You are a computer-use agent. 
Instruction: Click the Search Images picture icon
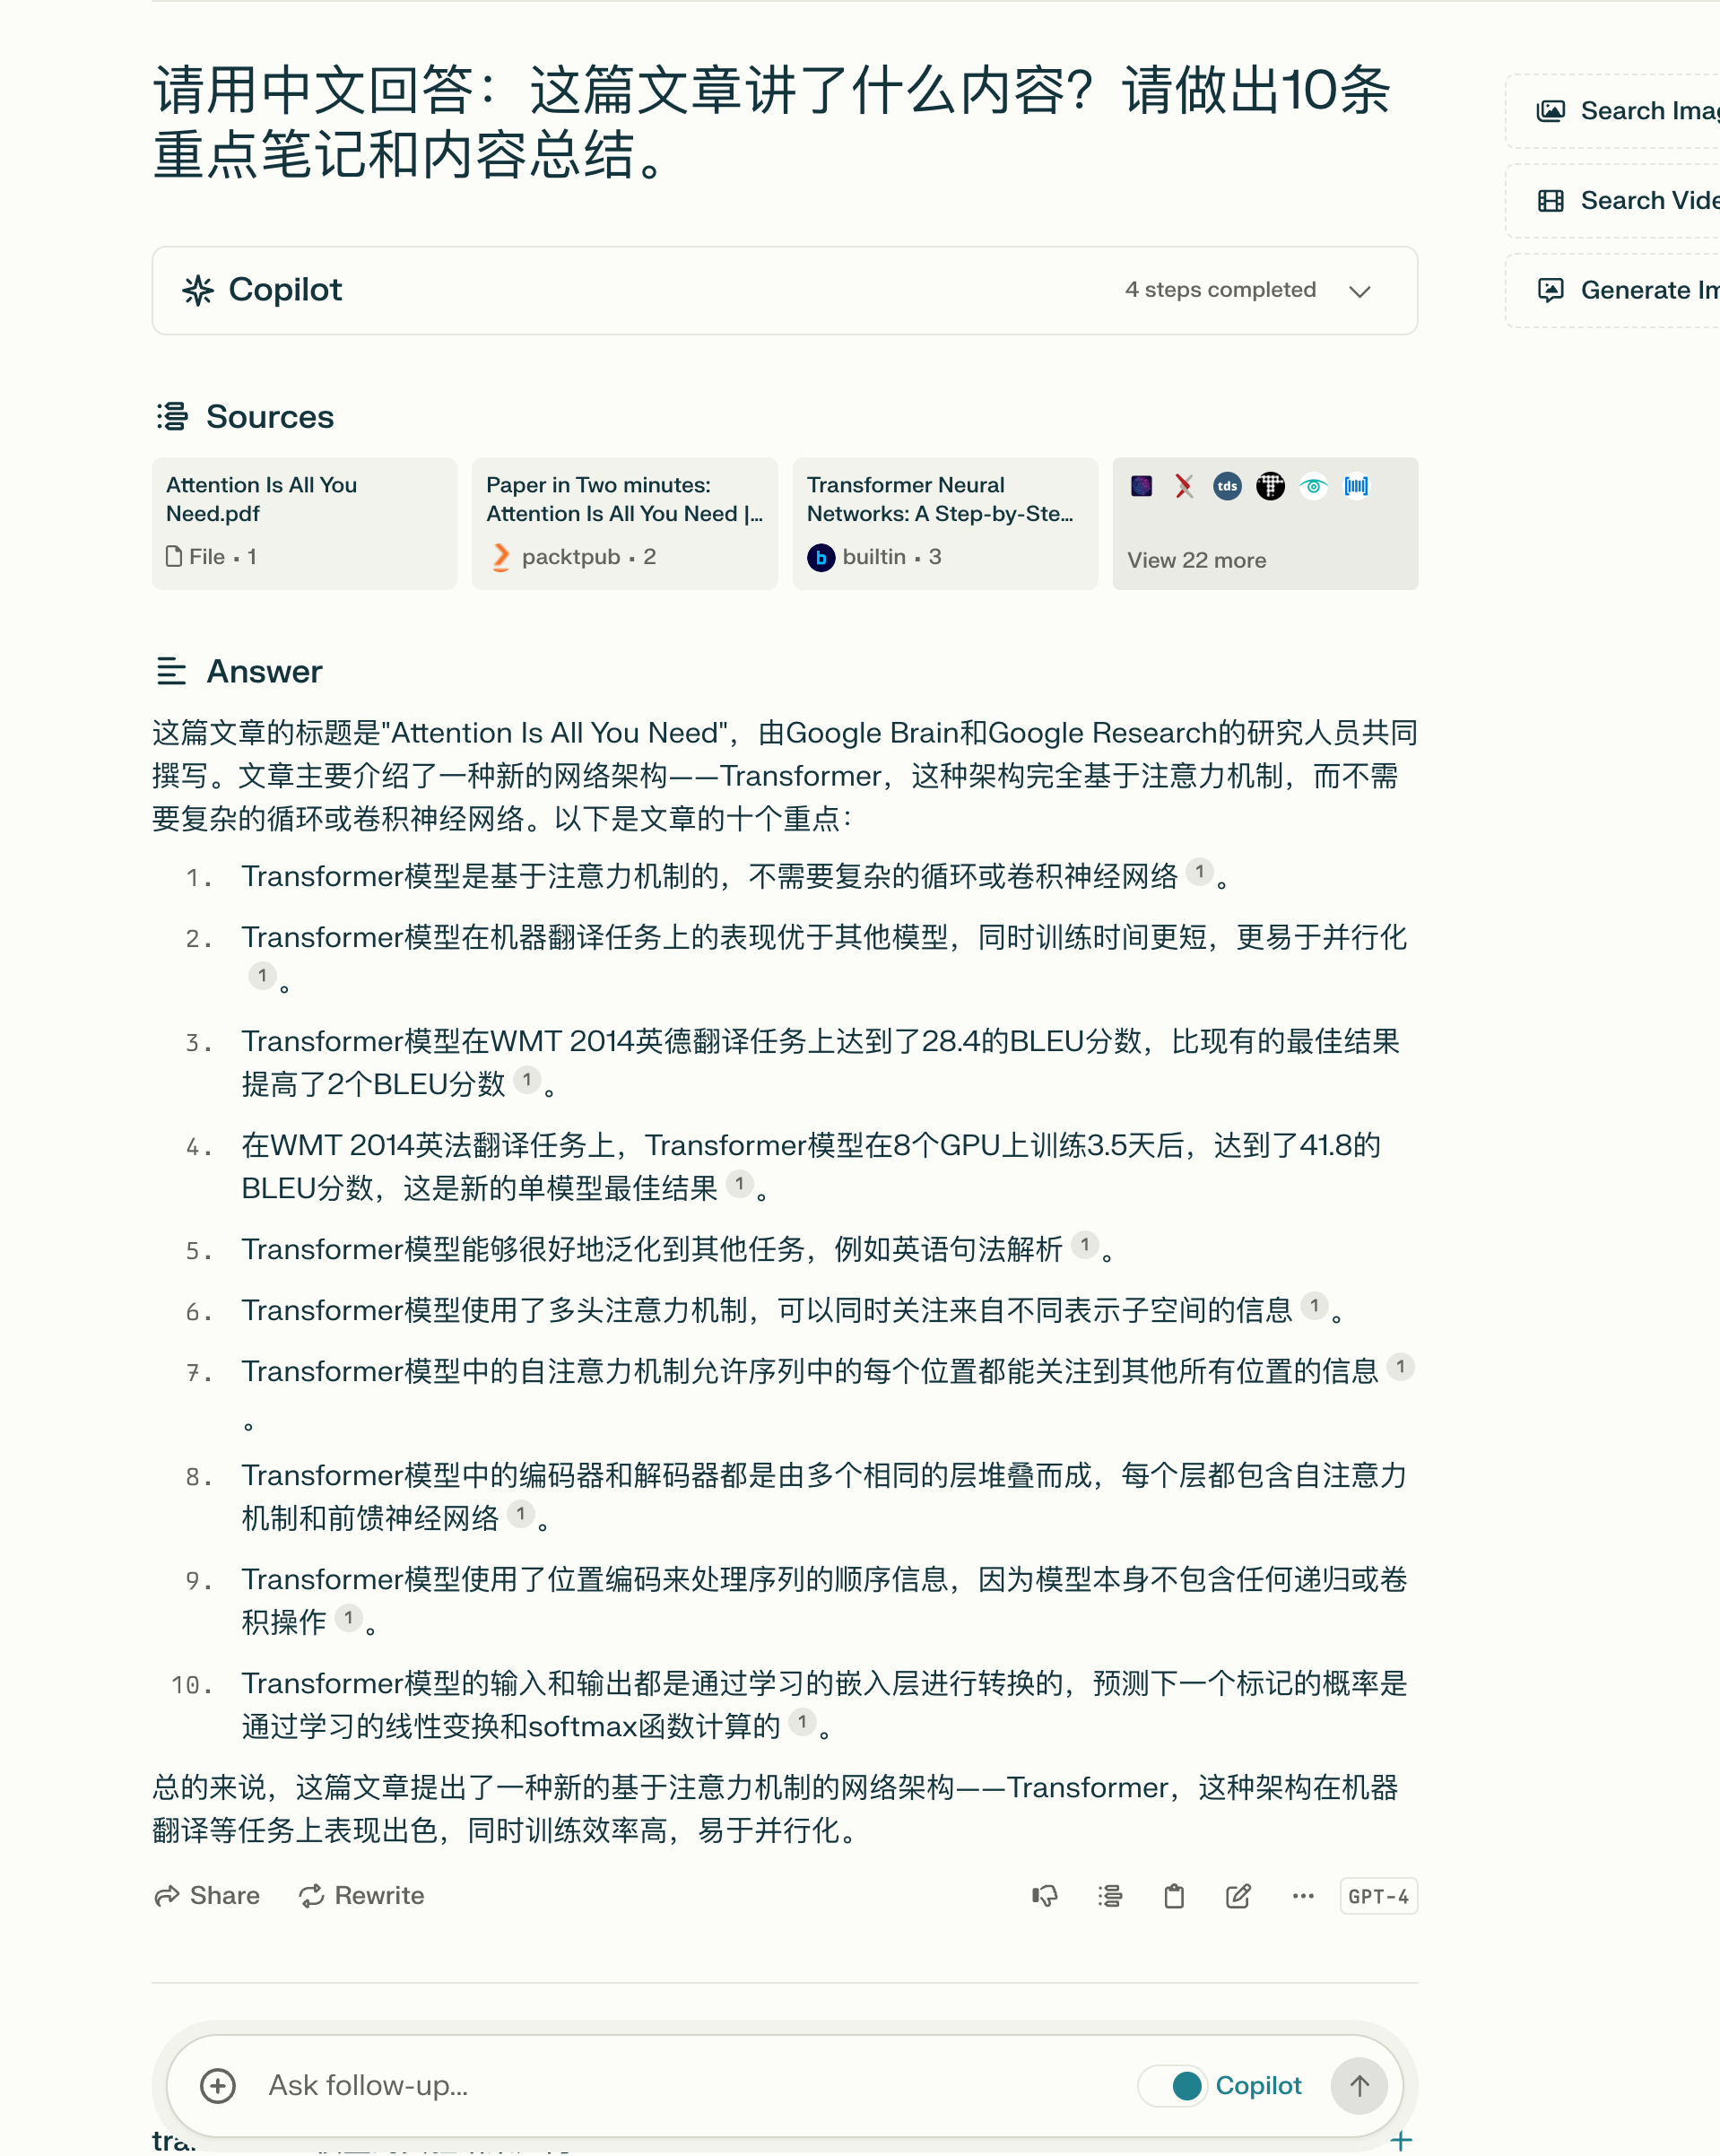(1550, 111)
